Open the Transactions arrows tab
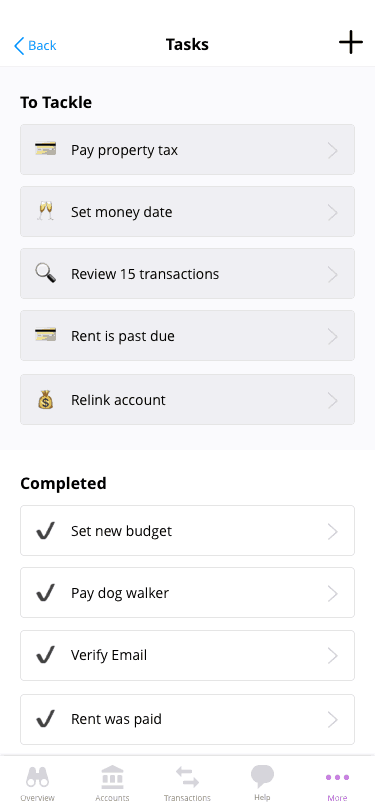Screen dimensions: 375x812 point(187,782)
